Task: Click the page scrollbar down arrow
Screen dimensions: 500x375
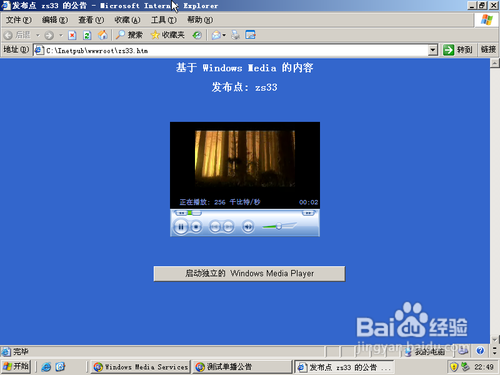Action: pyautogui.click(x=495, y=340)
